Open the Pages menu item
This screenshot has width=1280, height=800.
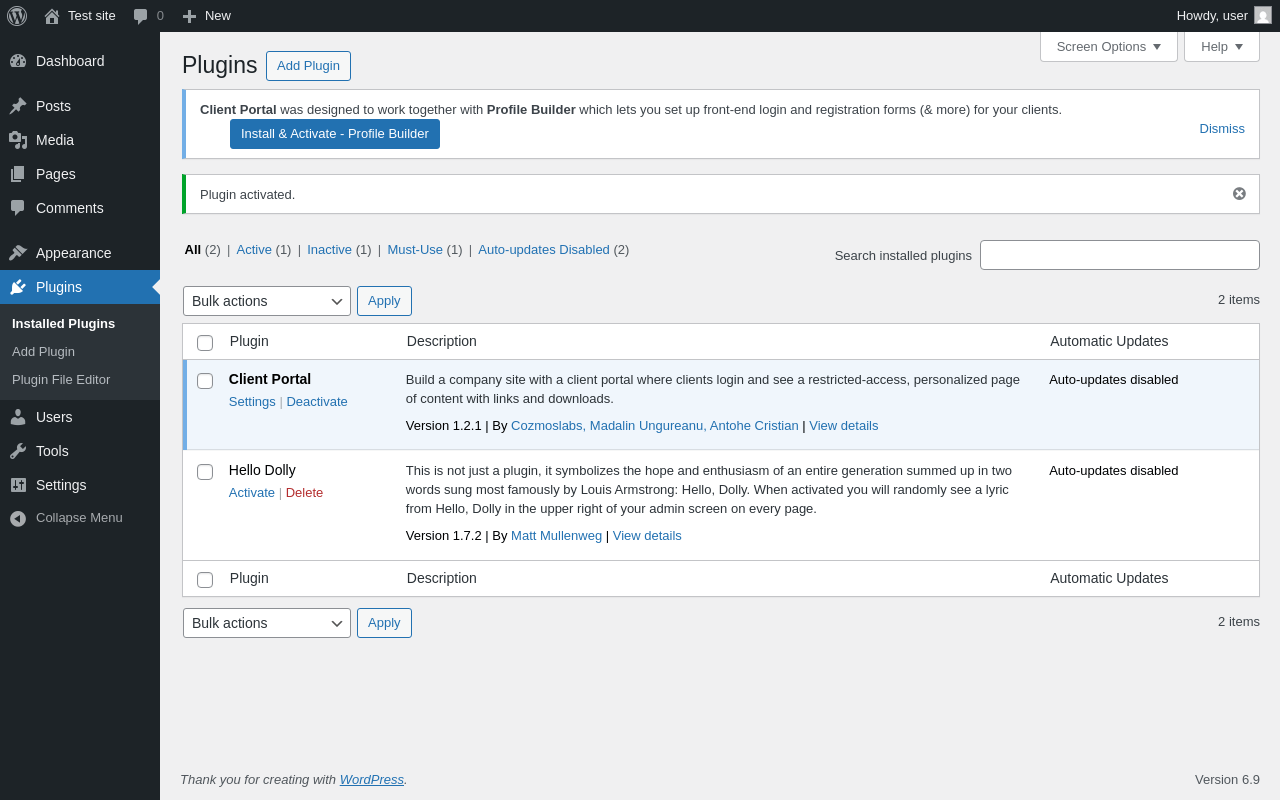tap(80, 174)
